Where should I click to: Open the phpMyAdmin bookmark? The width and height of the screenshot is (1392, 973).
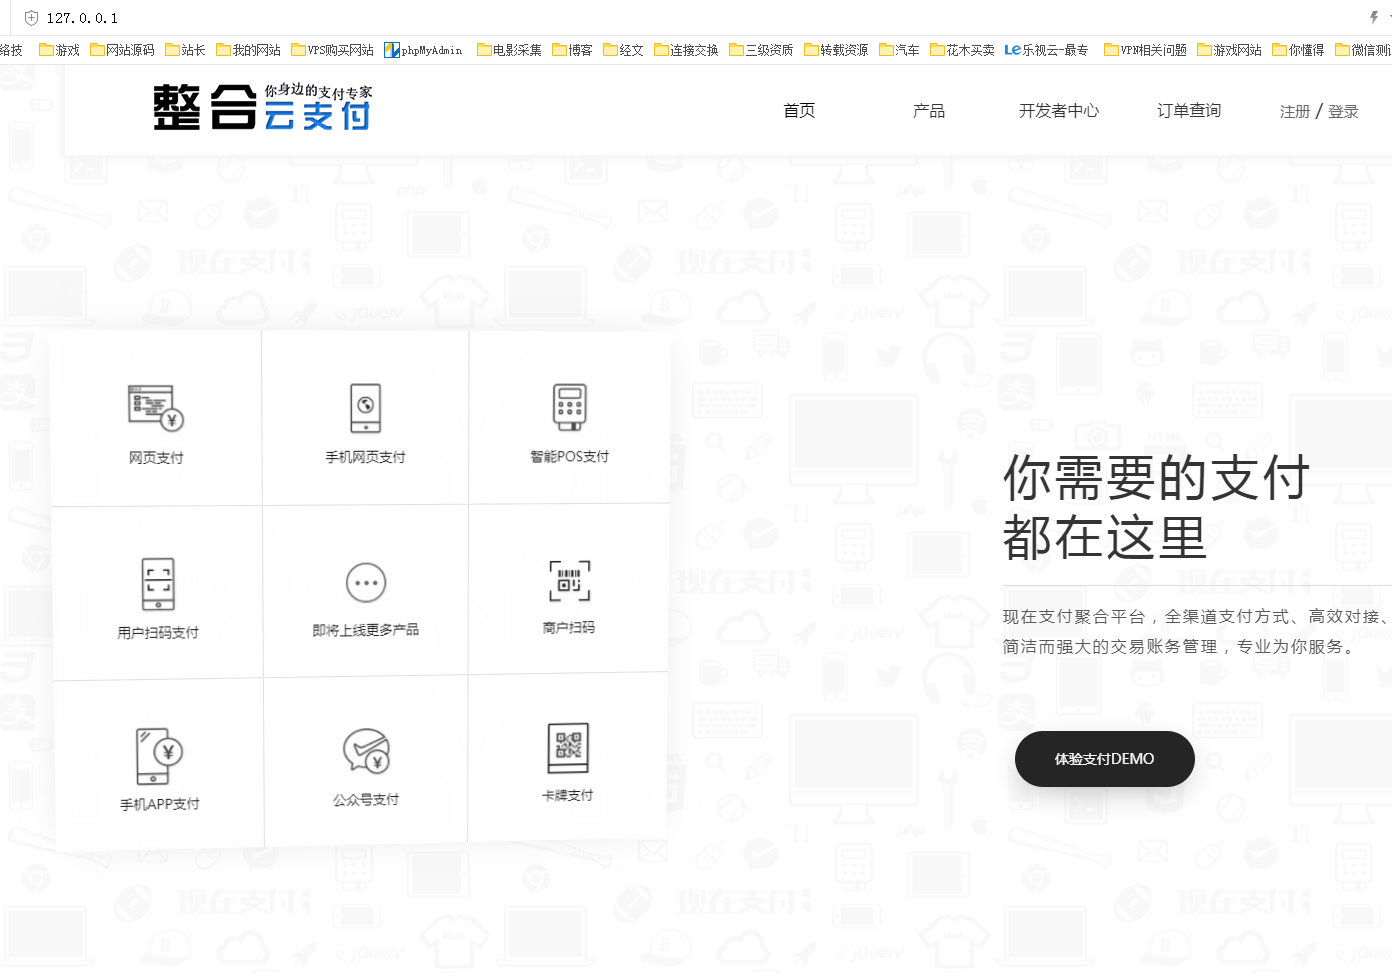tap(424, 50)
